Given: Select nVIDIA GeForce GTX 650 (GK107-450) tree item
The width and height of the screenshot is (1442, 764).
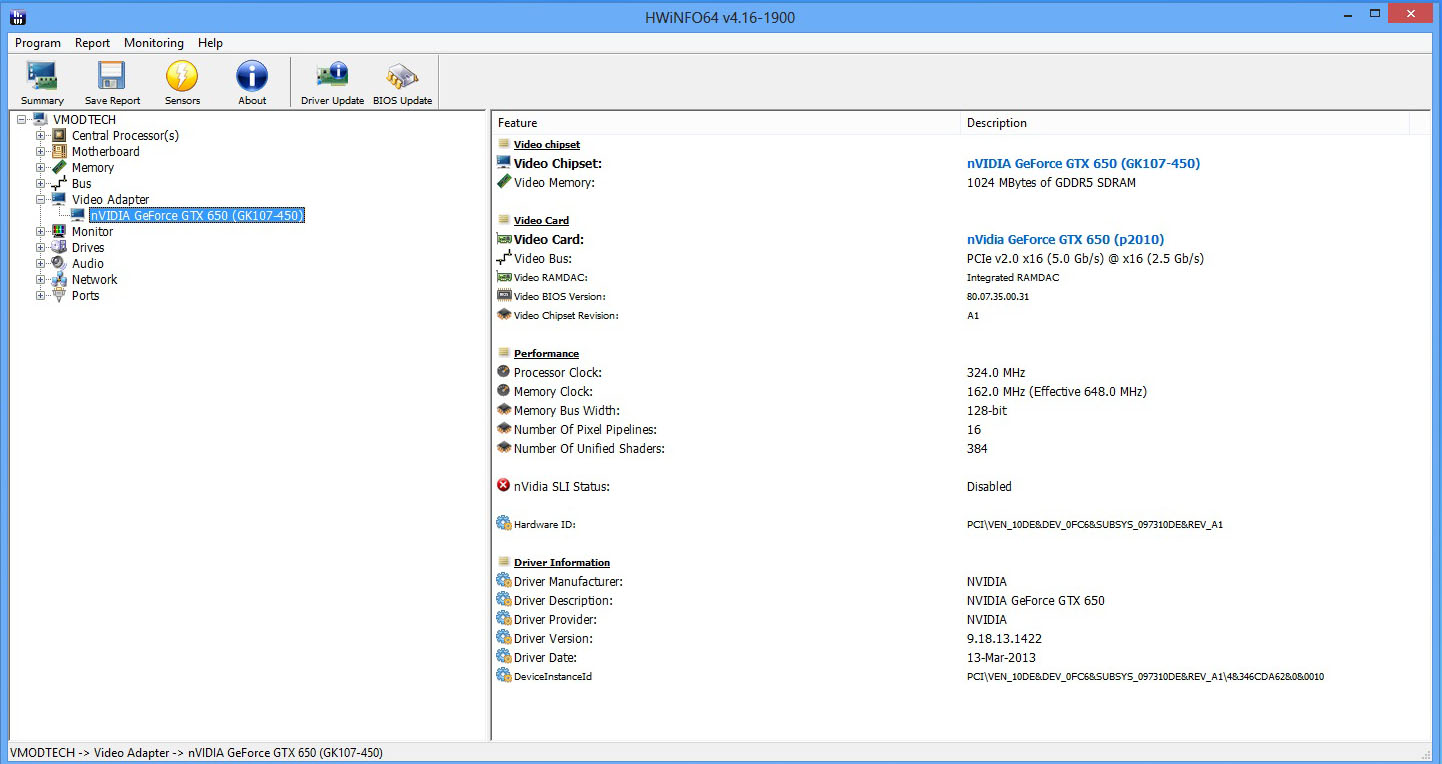Looking at the screenshot, I should (x=196, y=215).
